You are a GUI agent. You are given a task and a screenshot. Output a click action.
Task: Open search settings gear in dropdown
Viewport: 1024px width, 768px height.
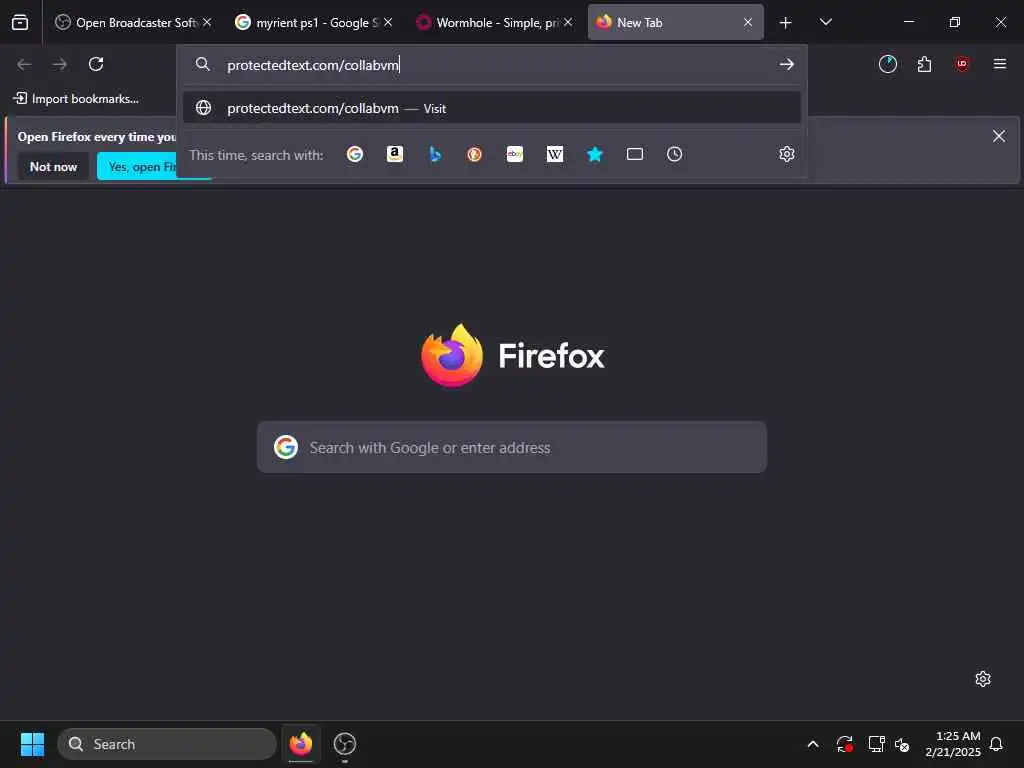tap(786, 154)
